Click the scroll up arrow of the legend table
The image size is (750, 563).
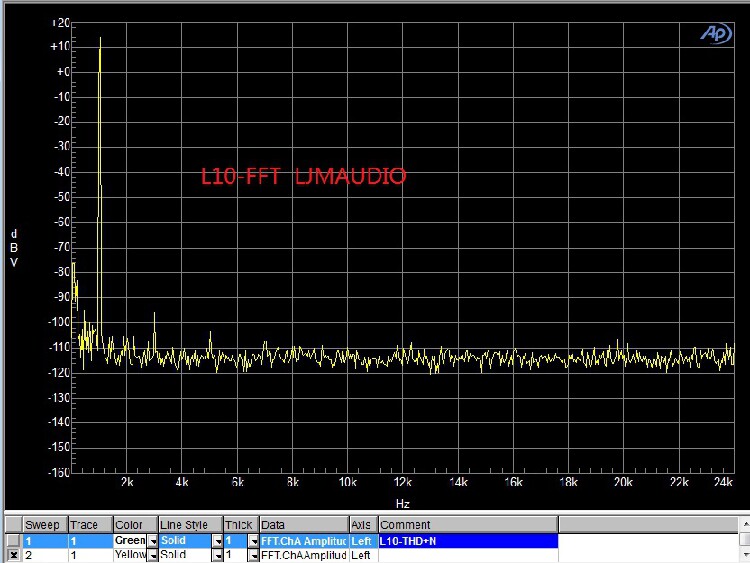tap(745, 524)
